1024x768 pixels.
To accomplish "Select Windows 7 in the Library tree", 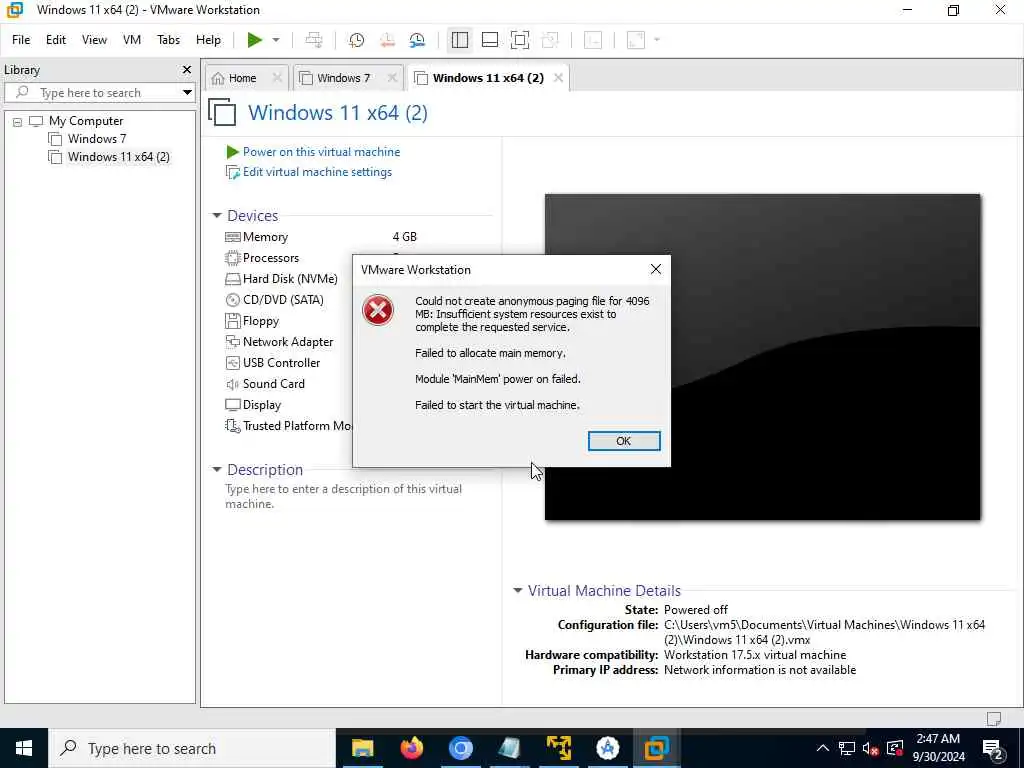I will [97, 138].
